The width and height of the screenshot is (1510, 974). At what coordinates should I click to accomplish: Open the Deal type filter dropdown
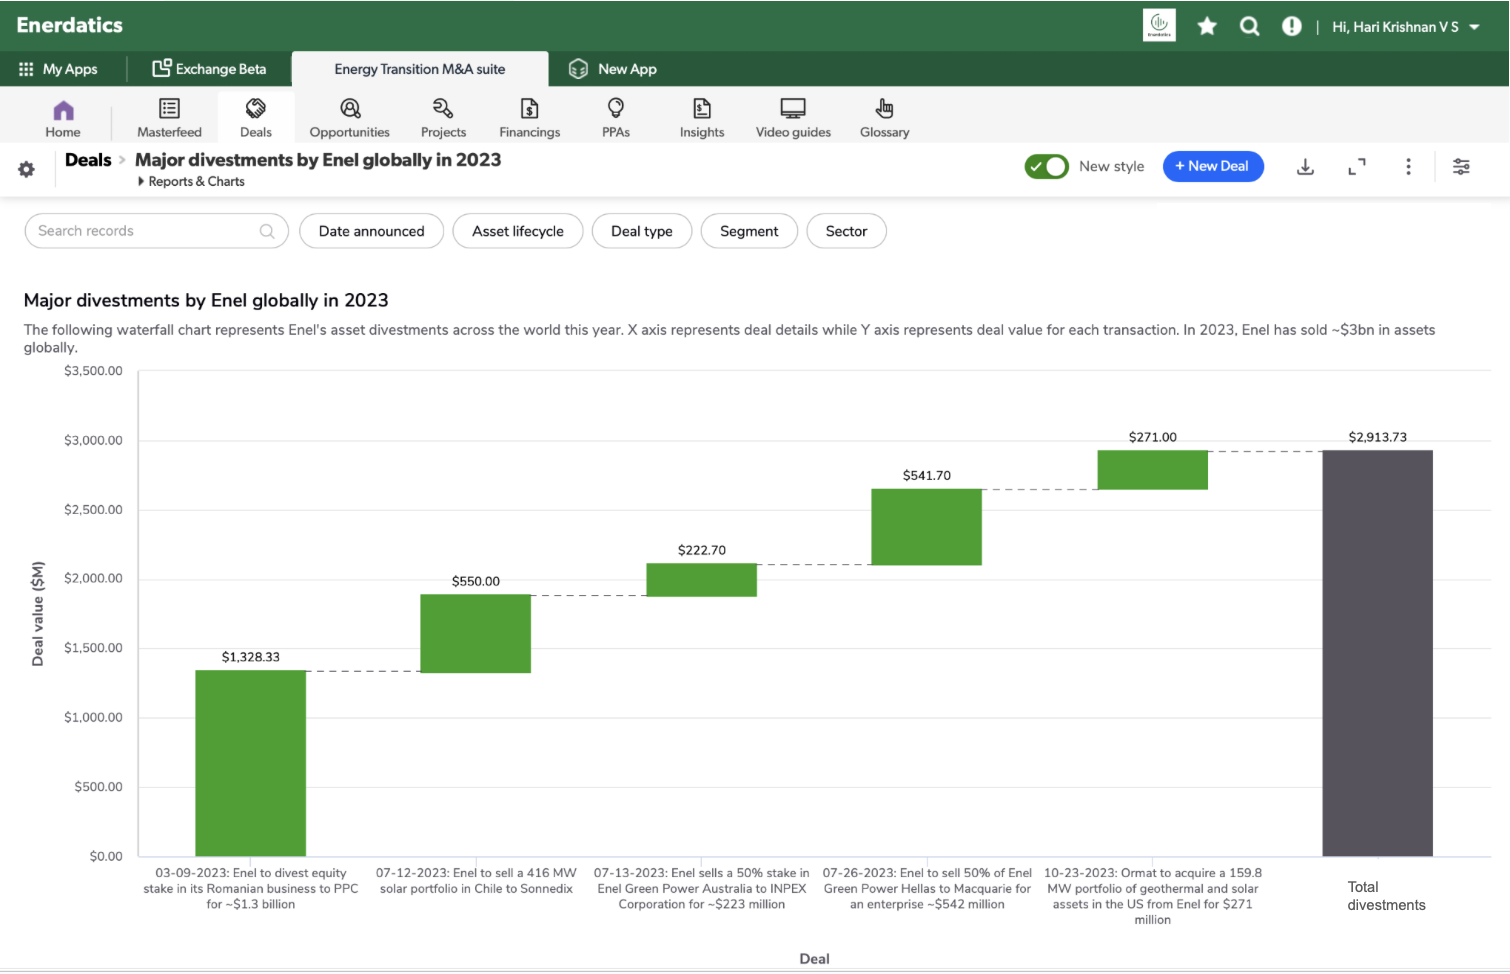point(641,231)
